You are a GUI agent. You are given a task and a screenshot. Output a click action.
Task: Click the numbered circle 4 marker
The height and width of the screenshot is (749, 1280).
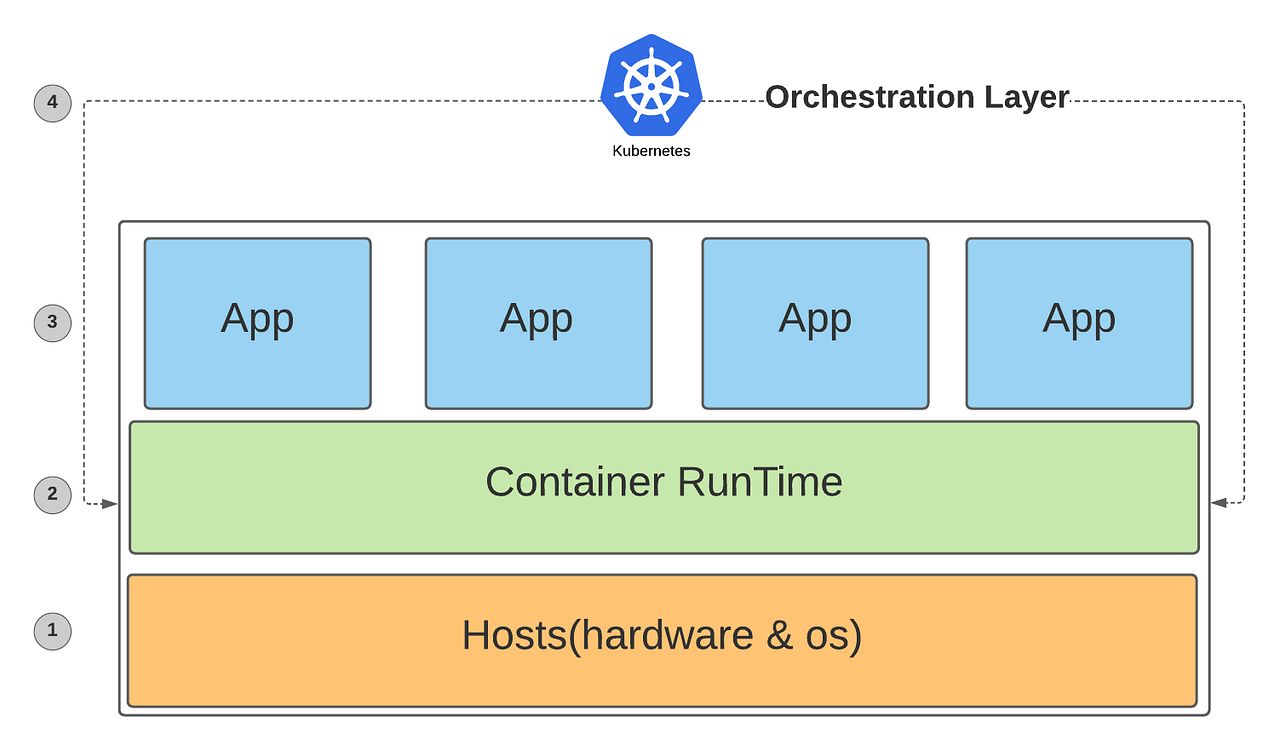click(x=52, y=103)
